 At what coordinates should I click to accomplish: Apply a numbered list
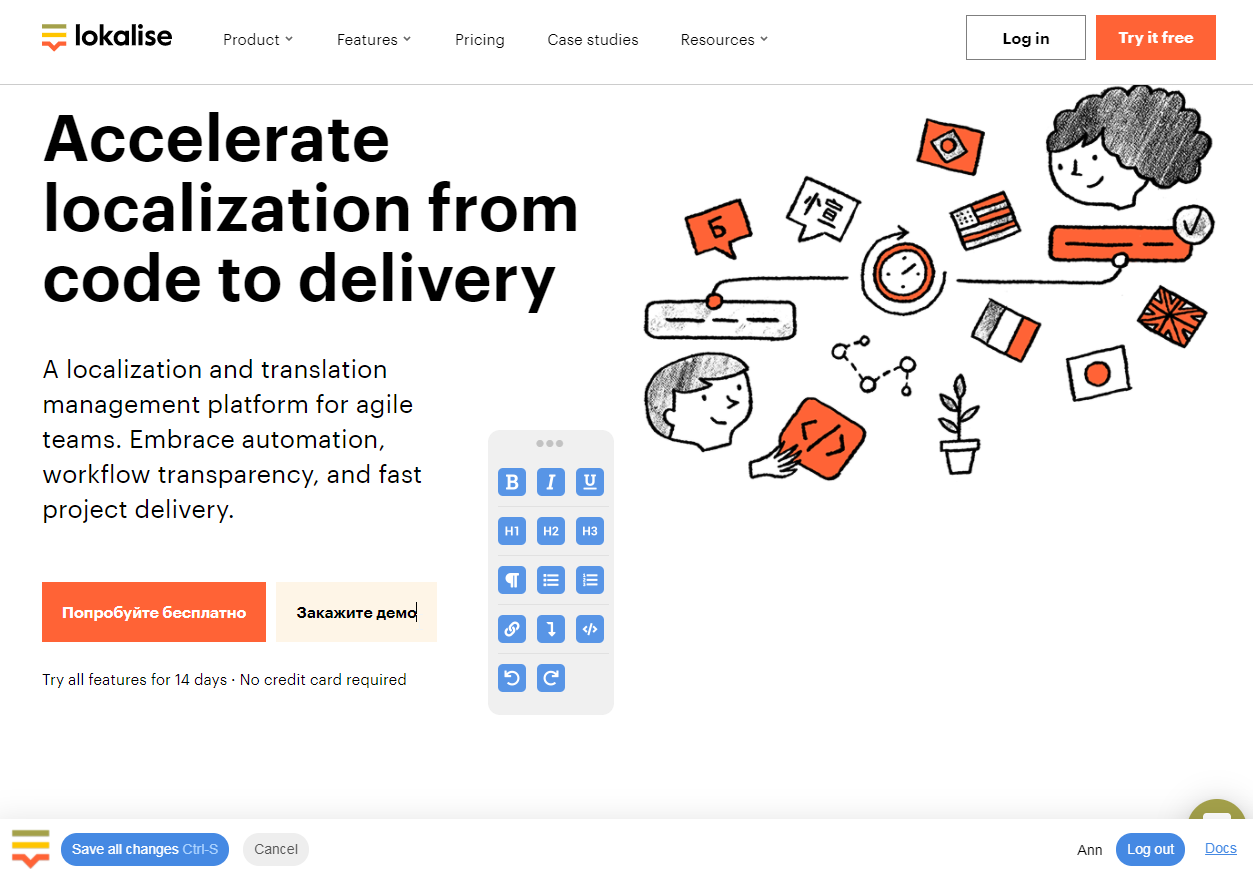coord(589,579)
